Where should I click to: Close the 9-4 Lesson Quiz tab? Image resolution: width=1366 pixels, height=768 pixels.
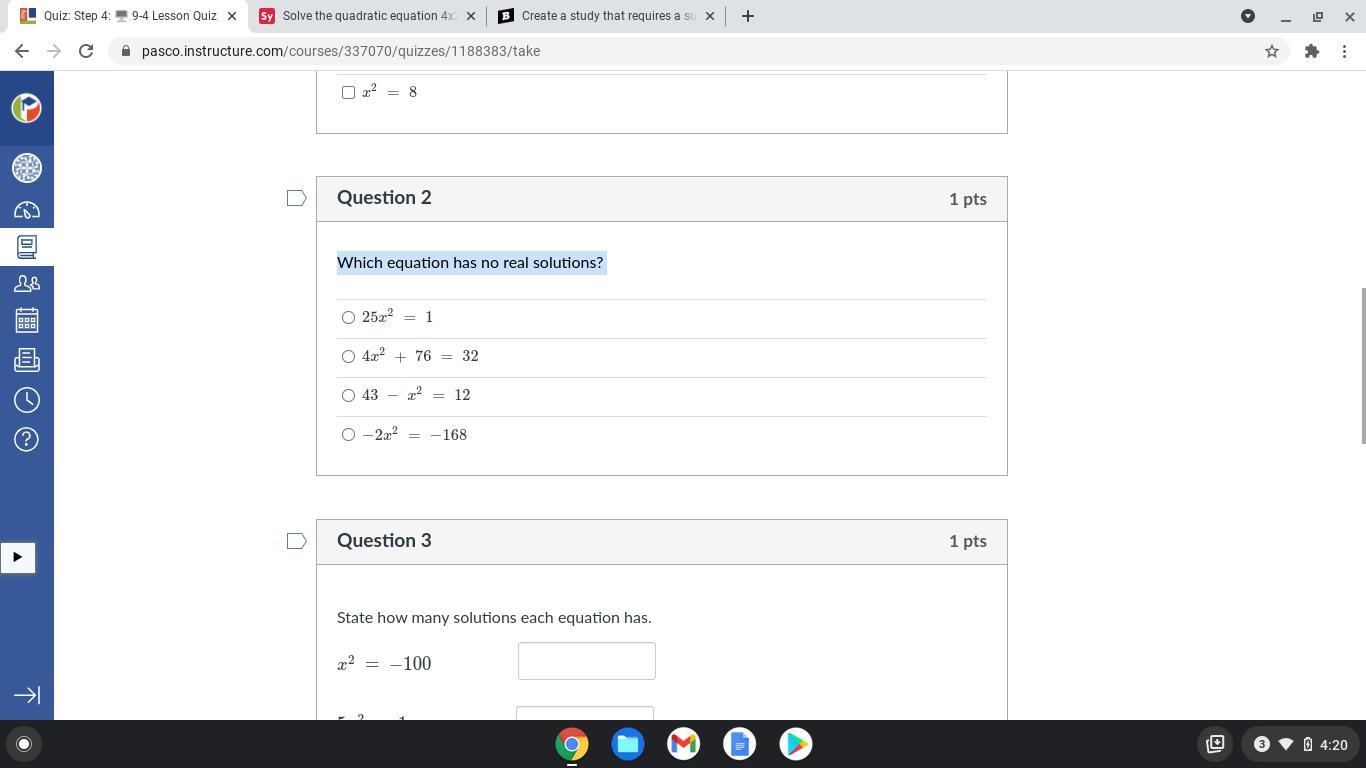pos(232,16)
